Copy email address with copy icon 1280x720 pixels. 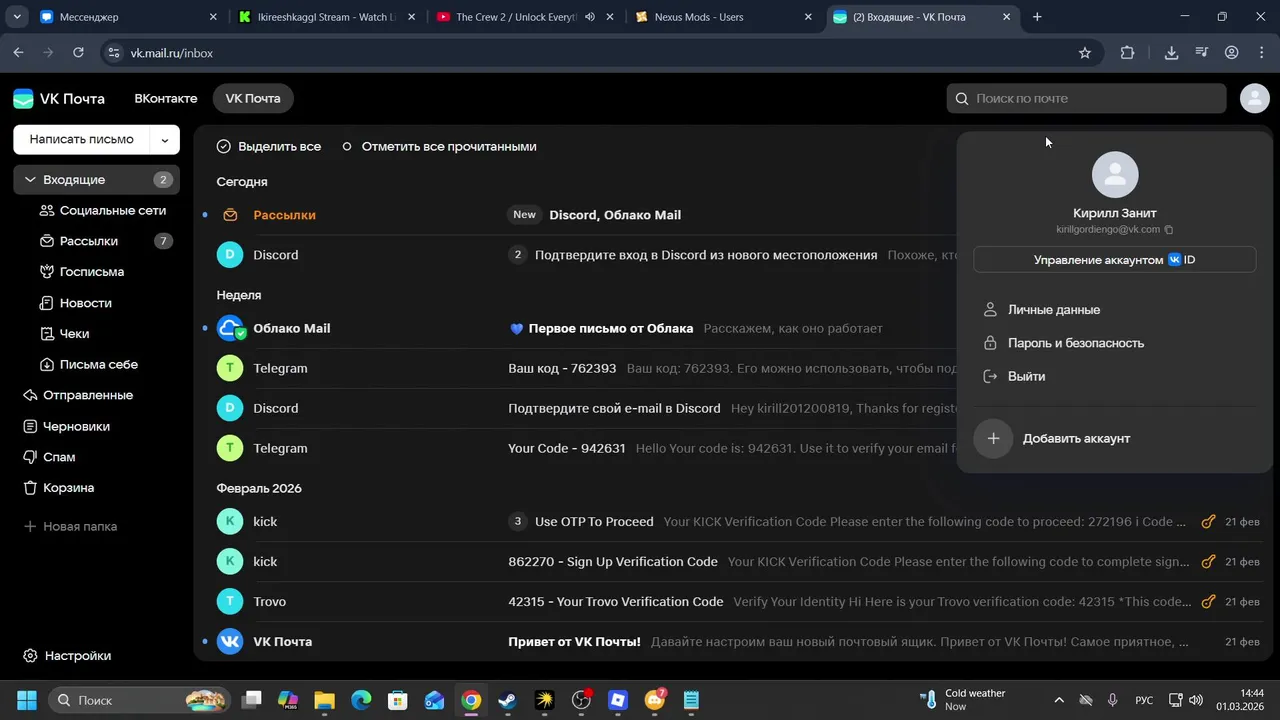coord(1169,230)
